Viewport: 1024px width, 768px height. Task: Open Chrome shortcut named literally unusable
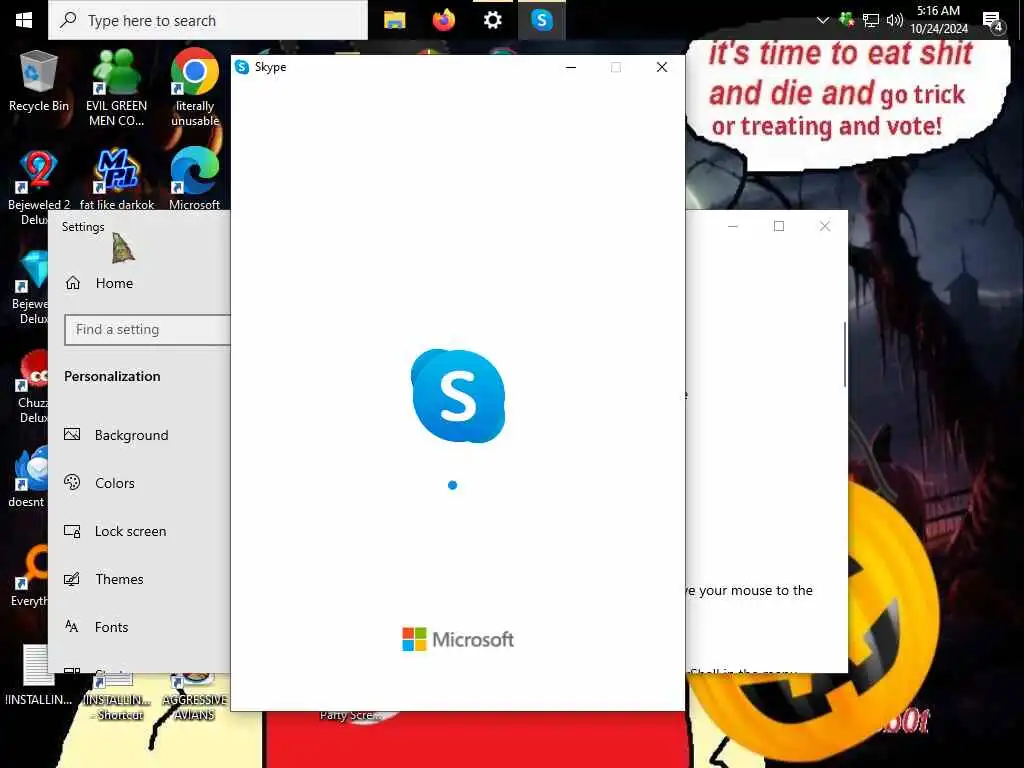[195, 88]
